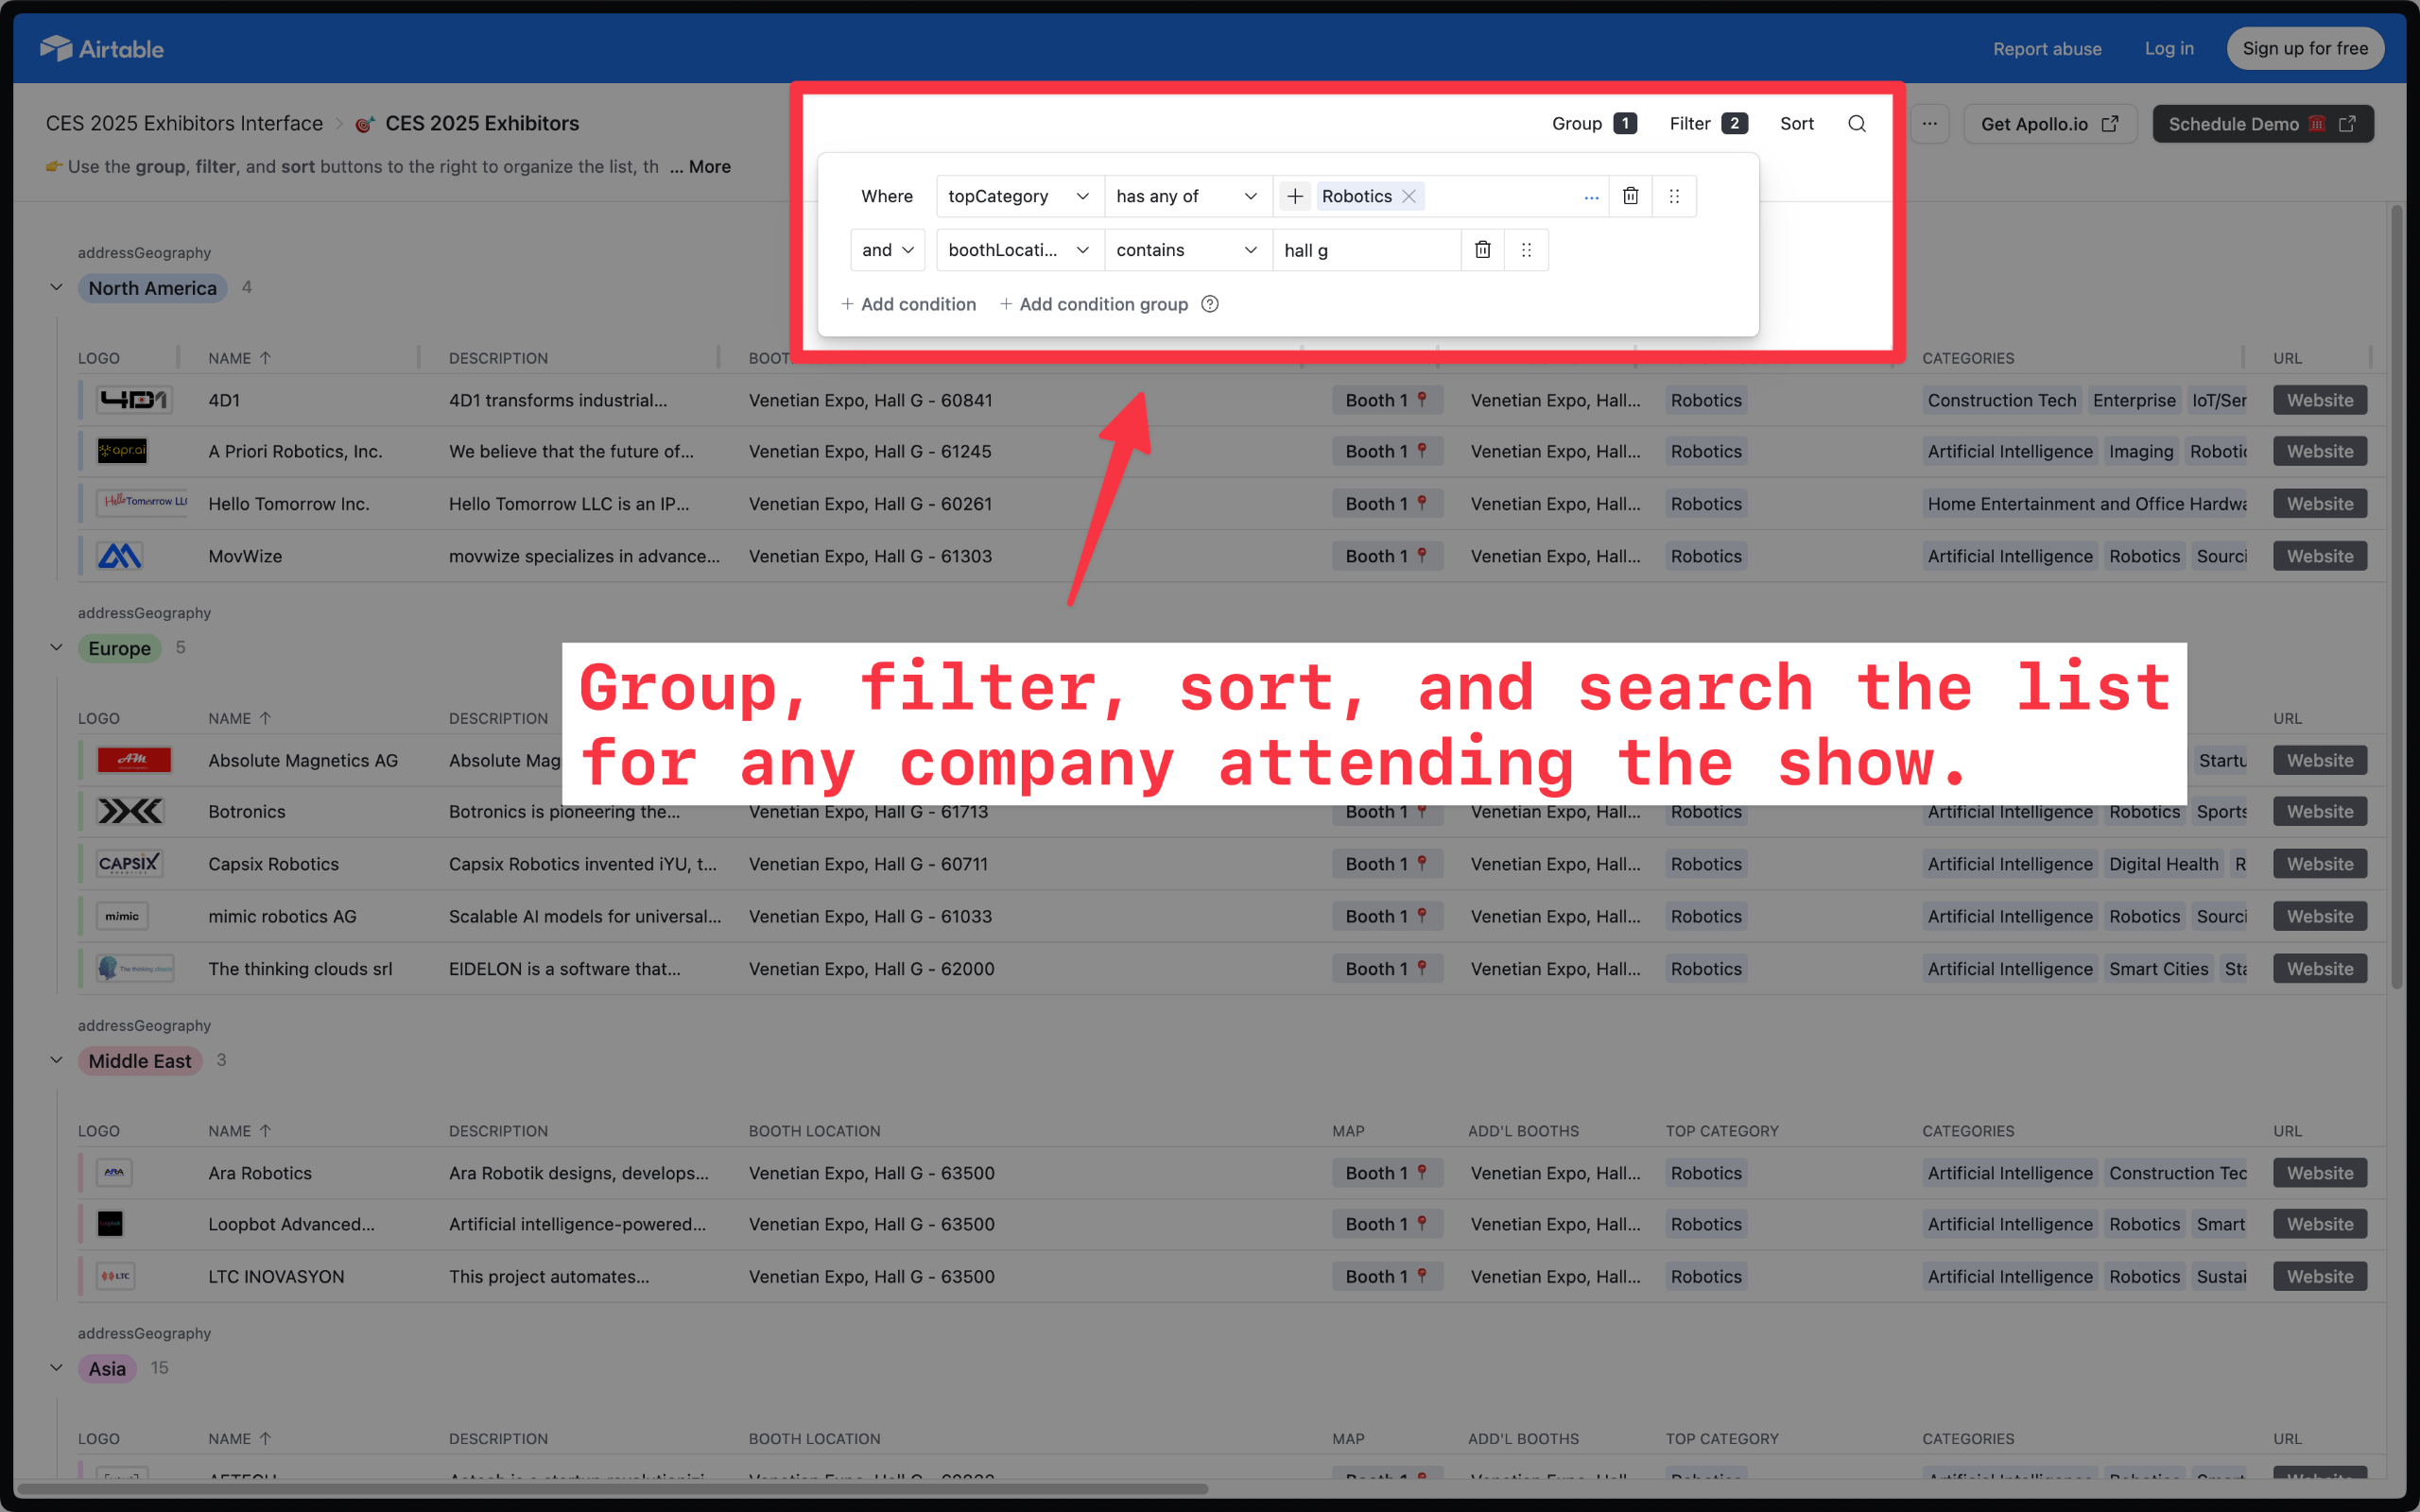2420x1512 pixels.
Task: Collapse the Middle East group
Action: coord(56,1060)
